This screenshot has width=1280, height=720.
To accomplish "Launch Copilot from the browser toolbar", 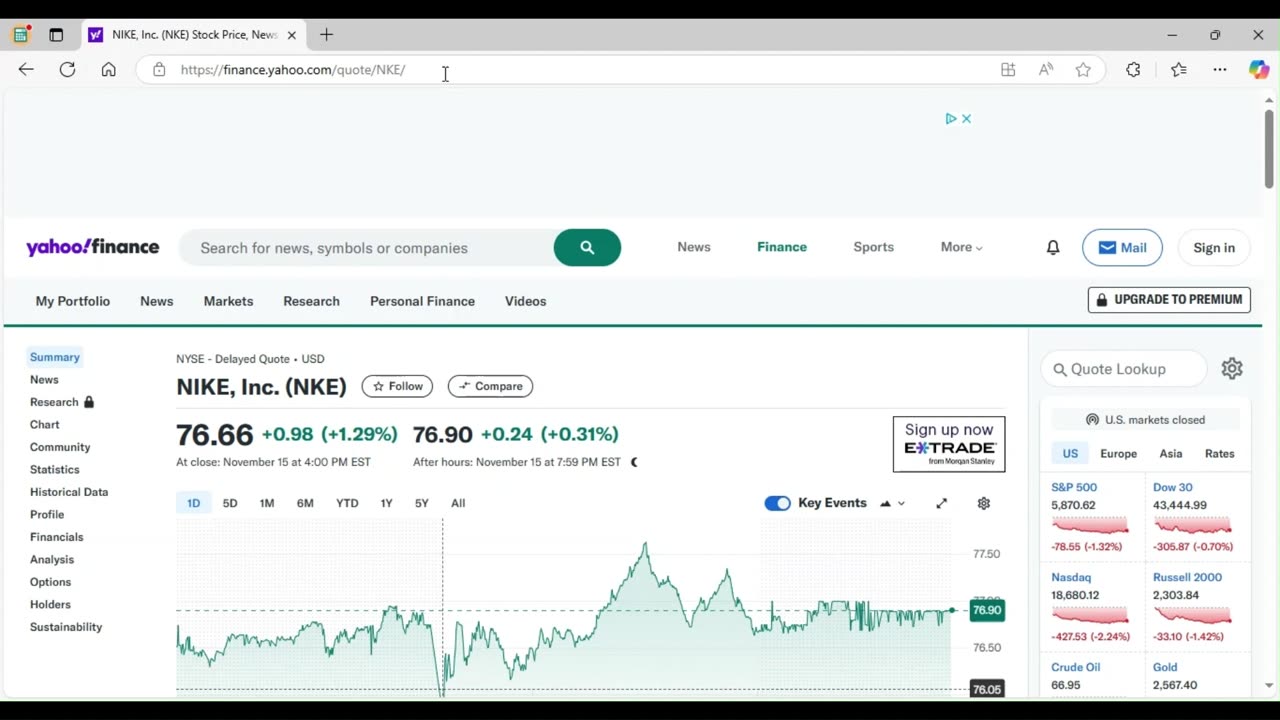I will (1259, 70).
